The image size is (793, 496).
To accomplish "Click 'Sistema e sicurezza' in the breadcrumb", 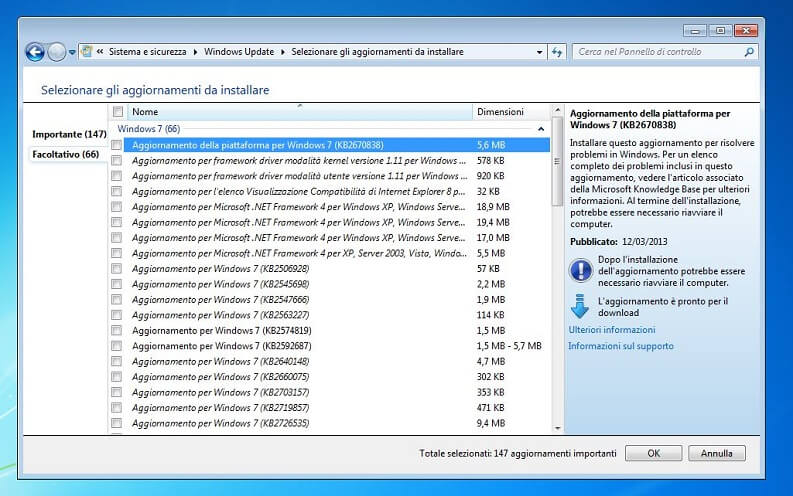I will (x=148, y=52).
